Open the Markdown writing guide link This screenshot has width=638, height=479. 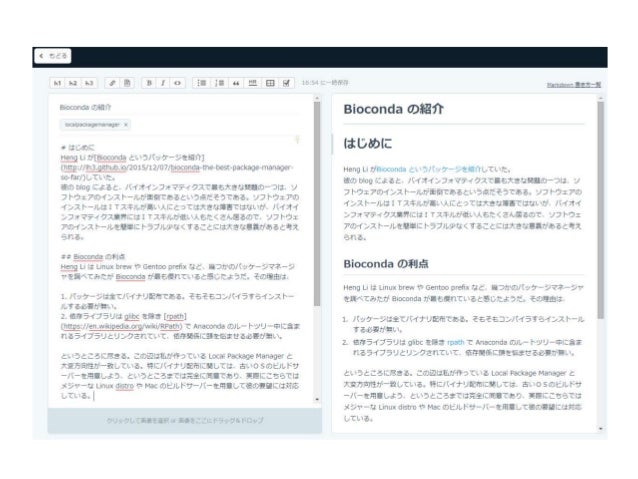click(574, 85)
